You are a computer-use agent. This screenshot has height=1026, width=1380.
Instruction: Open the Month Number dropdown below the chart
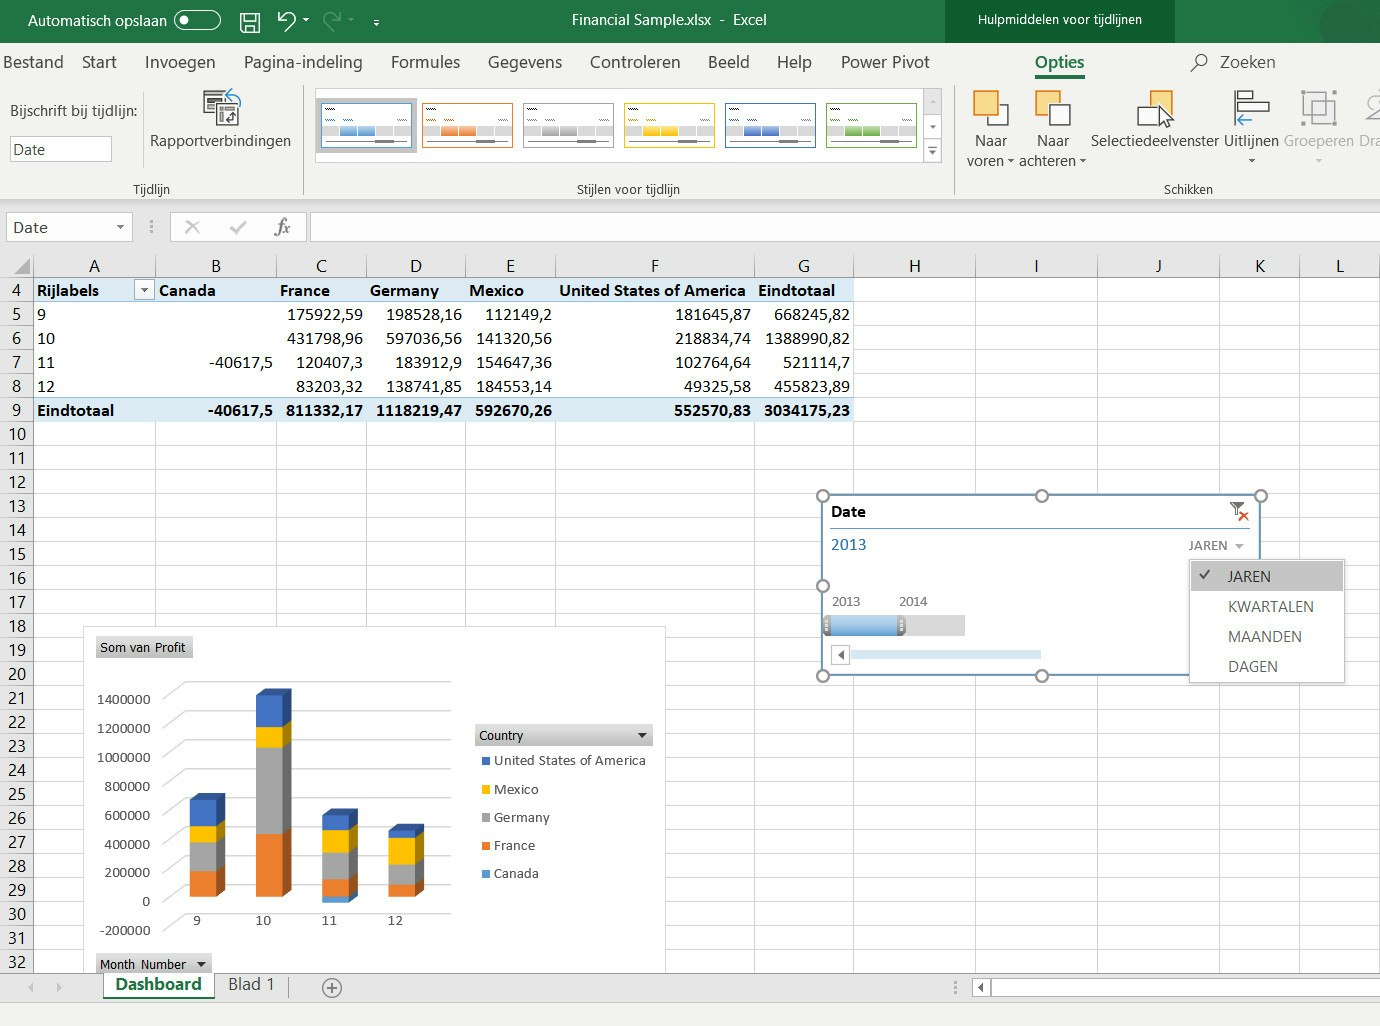(201, 963)
